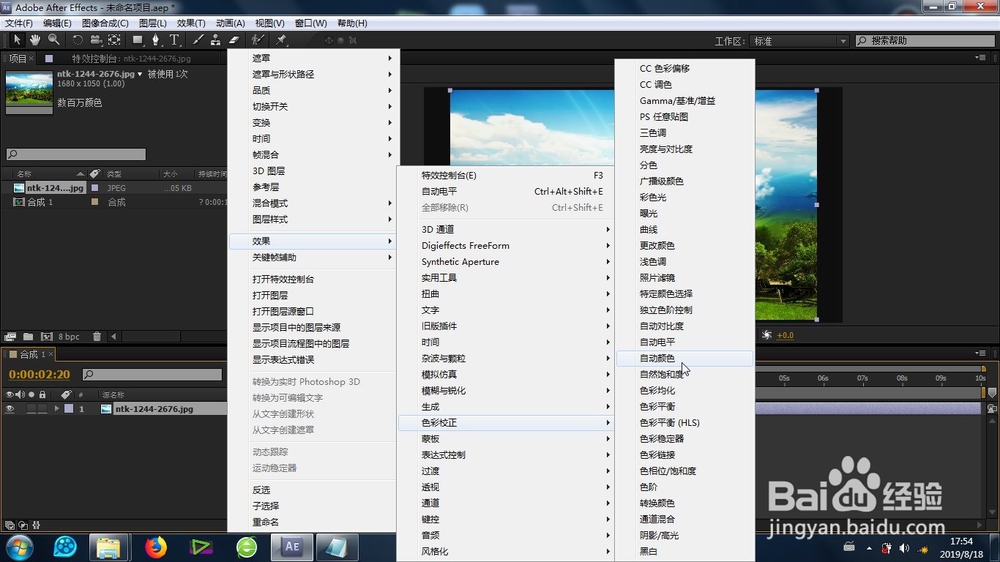Select the arrow Selection tool
The width and height of the screenshot is (1000, 562).
click(x=17, y=40)
